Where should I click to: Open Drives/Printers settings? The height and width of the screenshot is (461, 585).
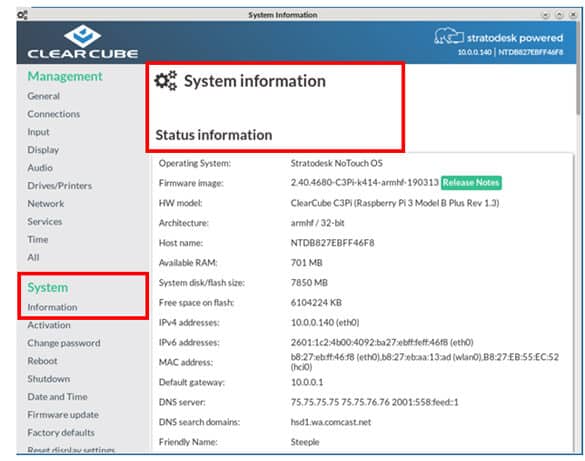coord(59,185)
